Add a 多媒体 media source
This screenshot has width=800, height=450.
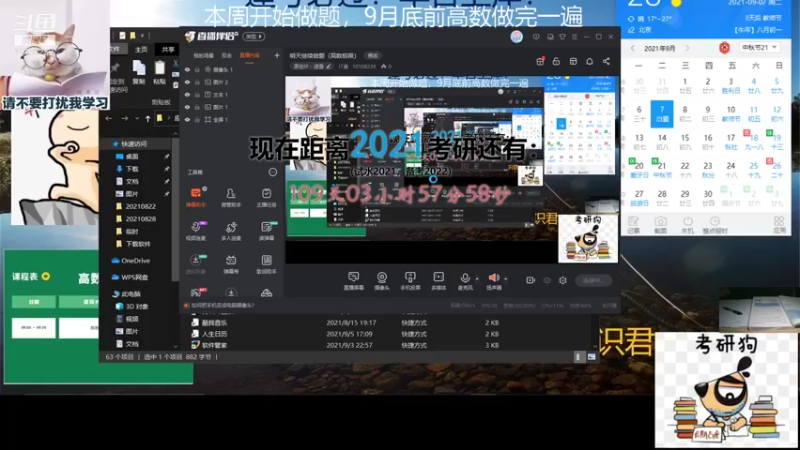[439, 281]
